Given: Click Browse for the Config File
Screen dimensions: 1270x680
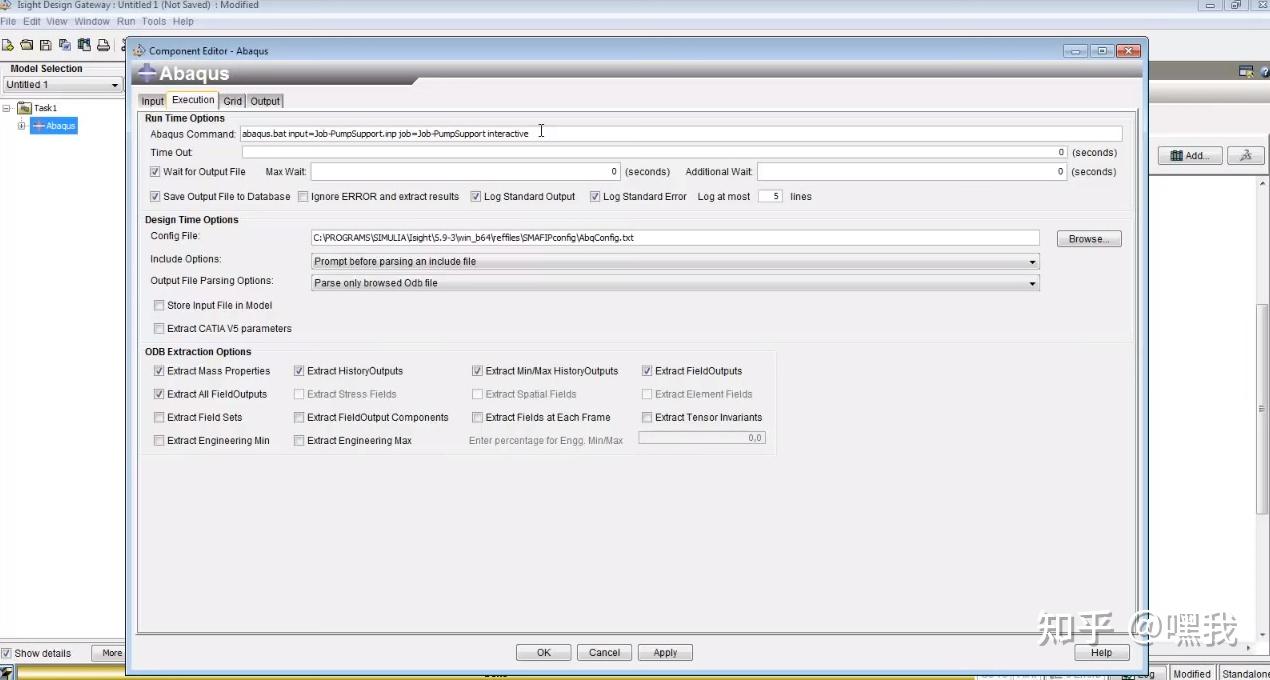Looking at the screenshot, I should [x=1089, y=239].
